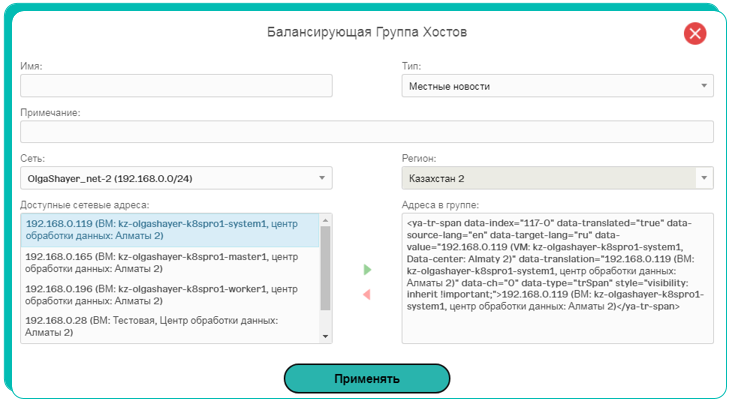The height and width of the screenshot is (404, 729).
Task: Click the OlgaShayer_net-2 network value
Action: click(110, 179)
